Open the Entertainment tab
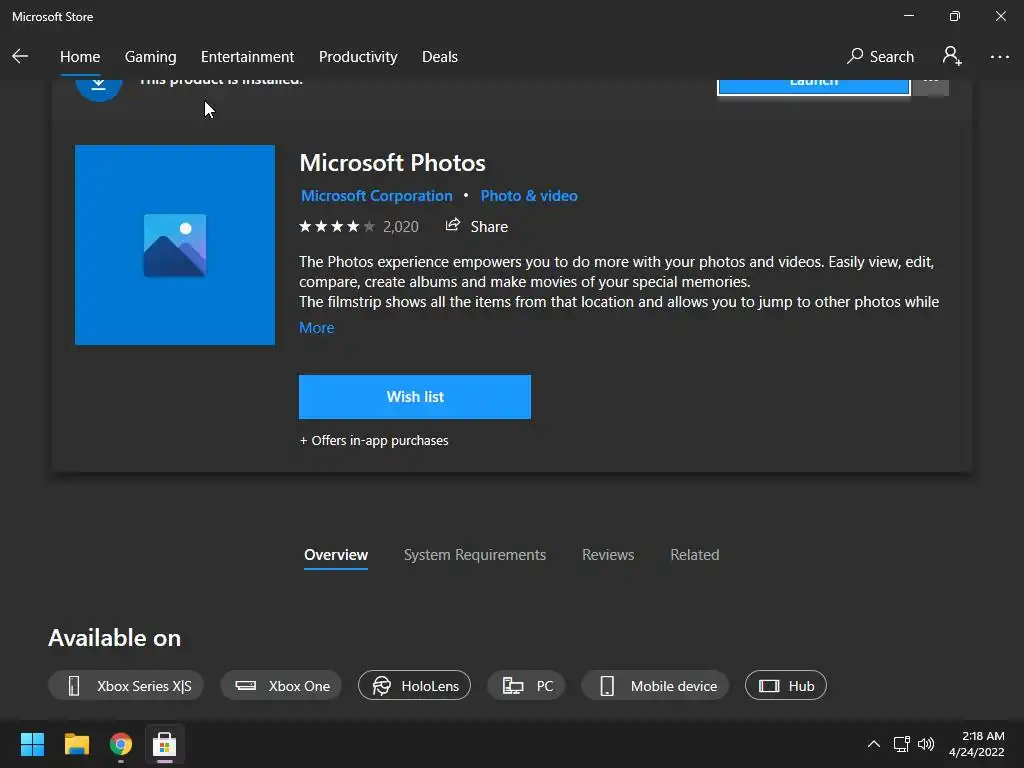The height and width of the screenshot is (768, 1024). coord(248,57)
